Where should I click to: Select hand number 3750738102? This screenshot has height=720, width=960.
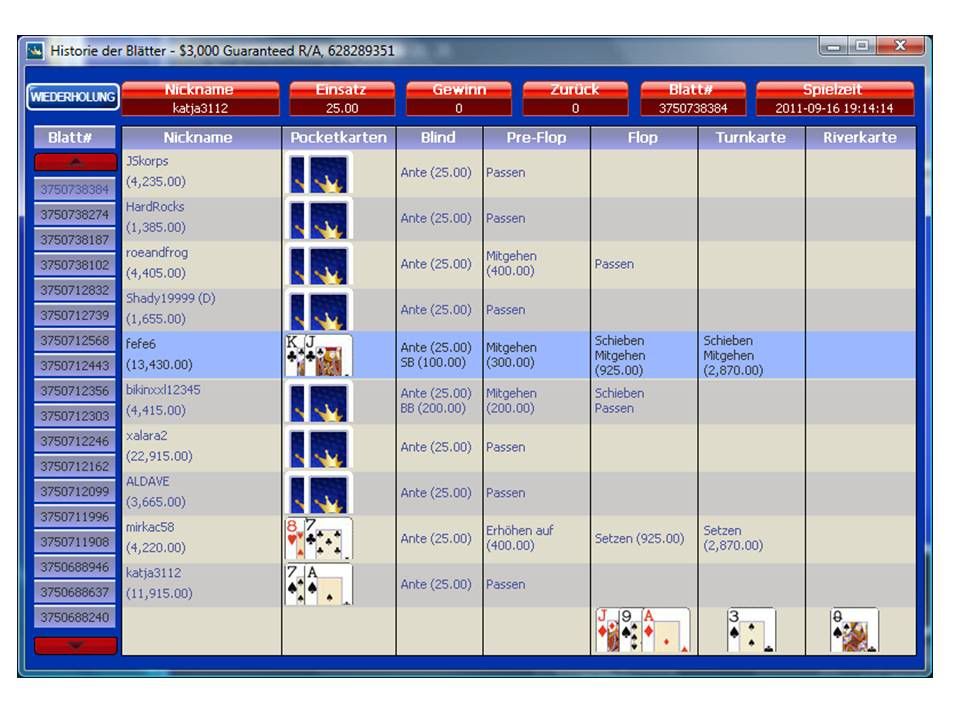tap(75, 264)
